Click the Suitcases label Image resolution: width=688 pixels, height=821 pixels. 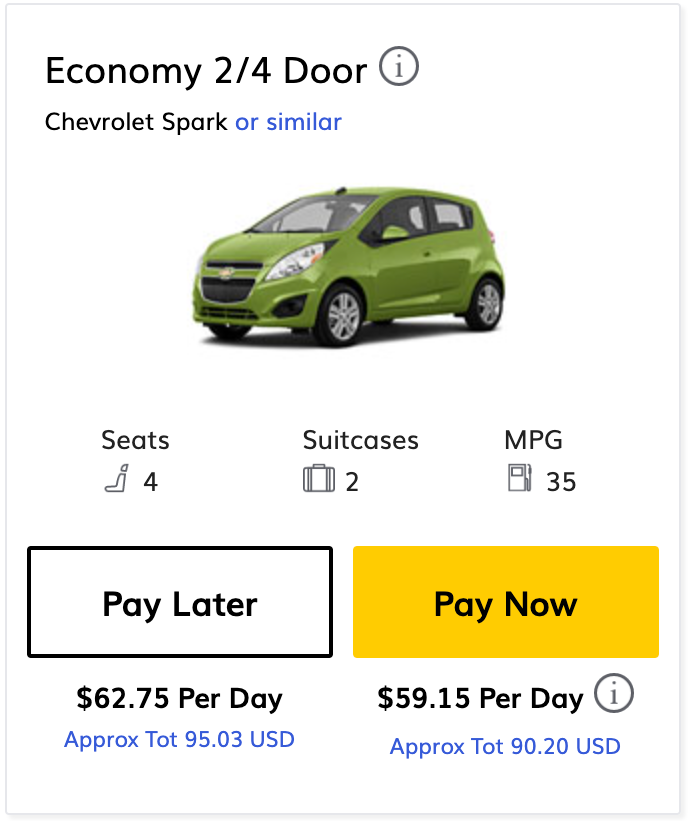point(360,440)
